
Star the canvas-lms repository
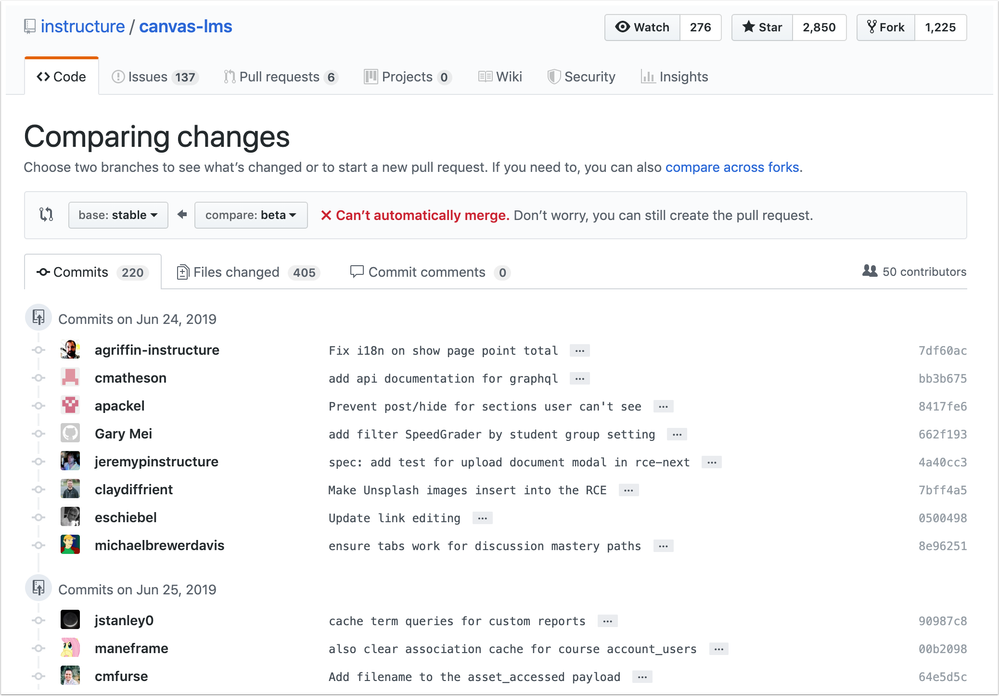[x=762, y=28]
